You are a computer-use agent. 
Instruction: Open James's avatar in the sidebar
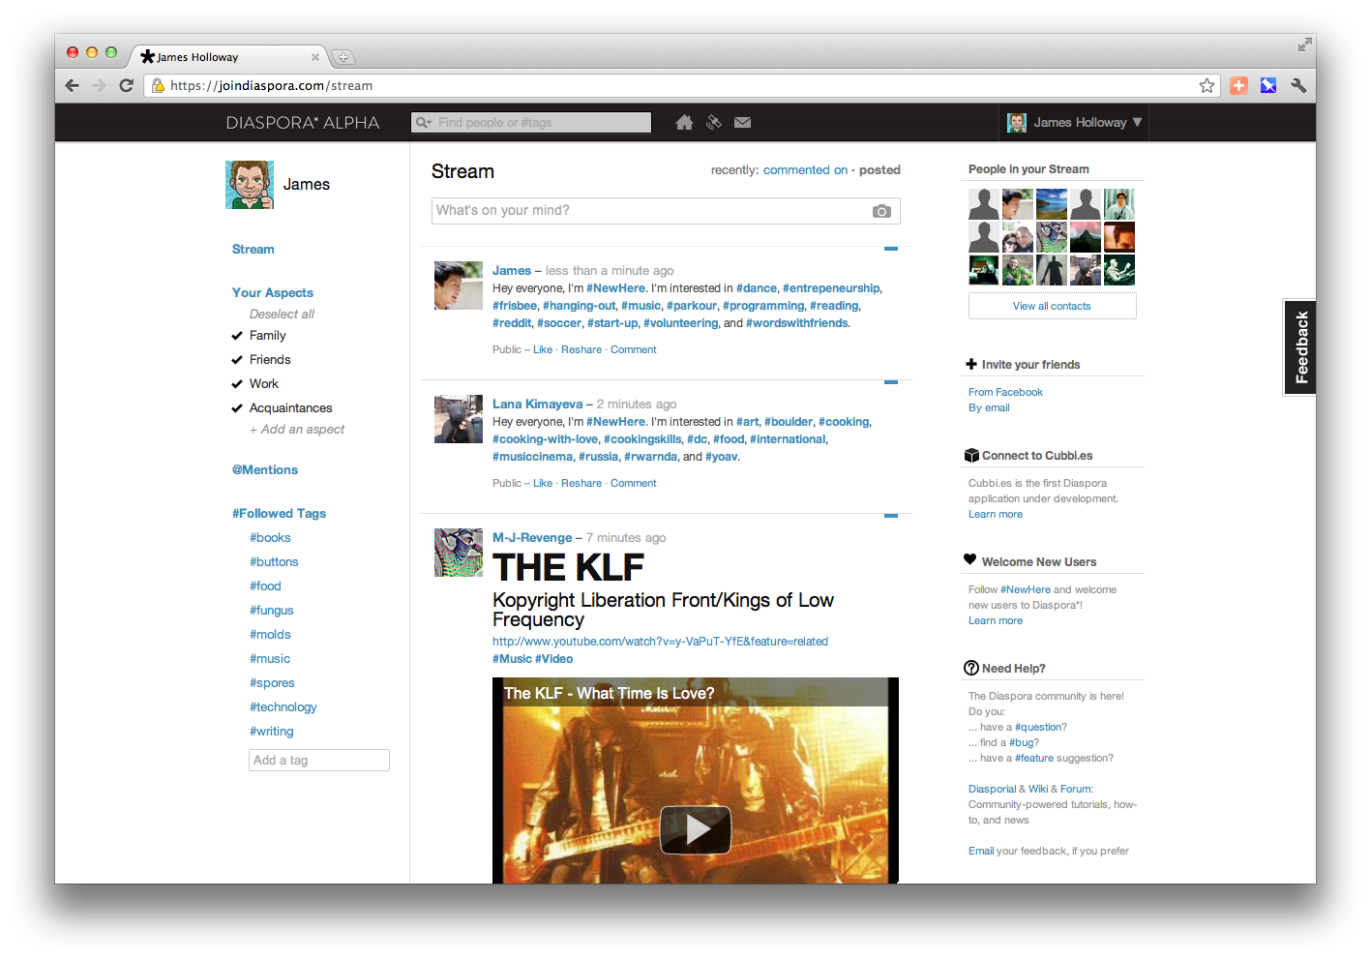[x=250, y=185]
